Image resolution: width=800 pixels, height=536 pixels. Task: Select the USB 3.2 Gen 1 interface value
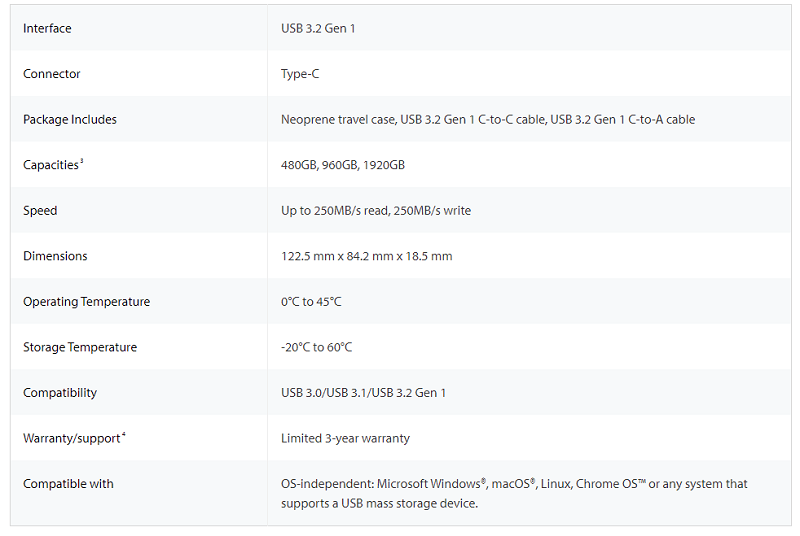pos(318,29)
